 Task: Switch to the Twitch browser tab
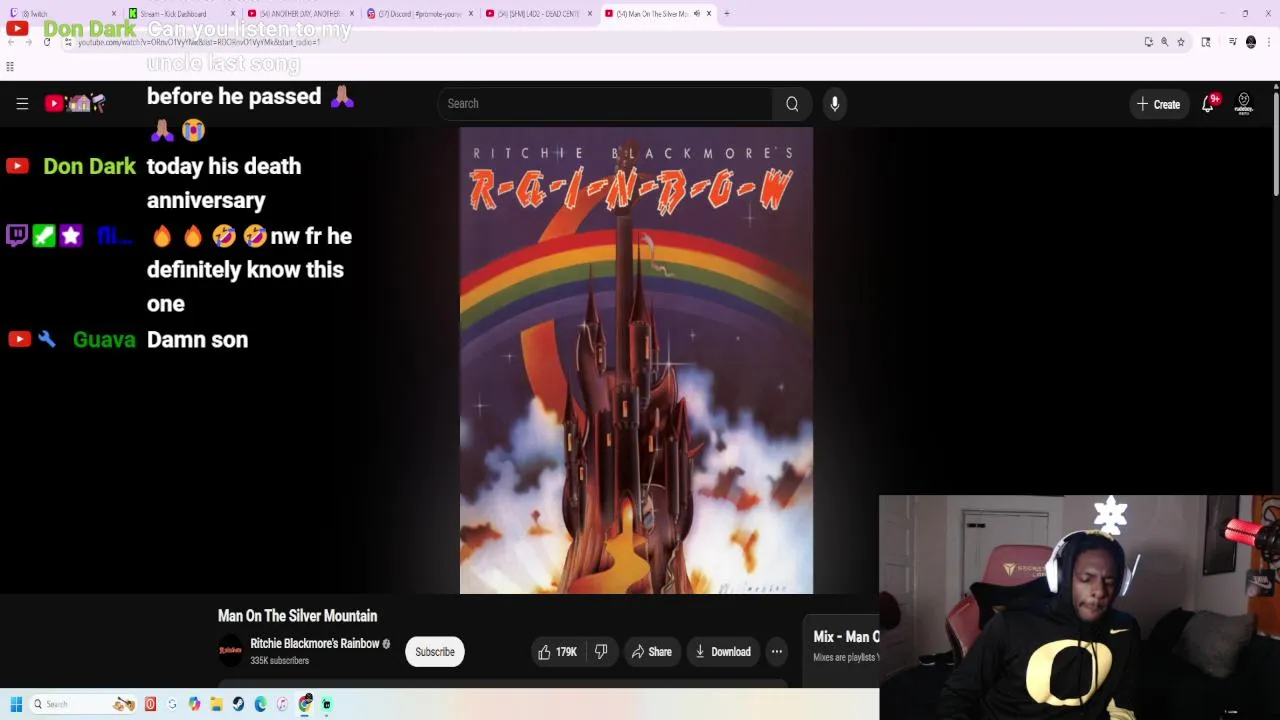click(60, 14)
